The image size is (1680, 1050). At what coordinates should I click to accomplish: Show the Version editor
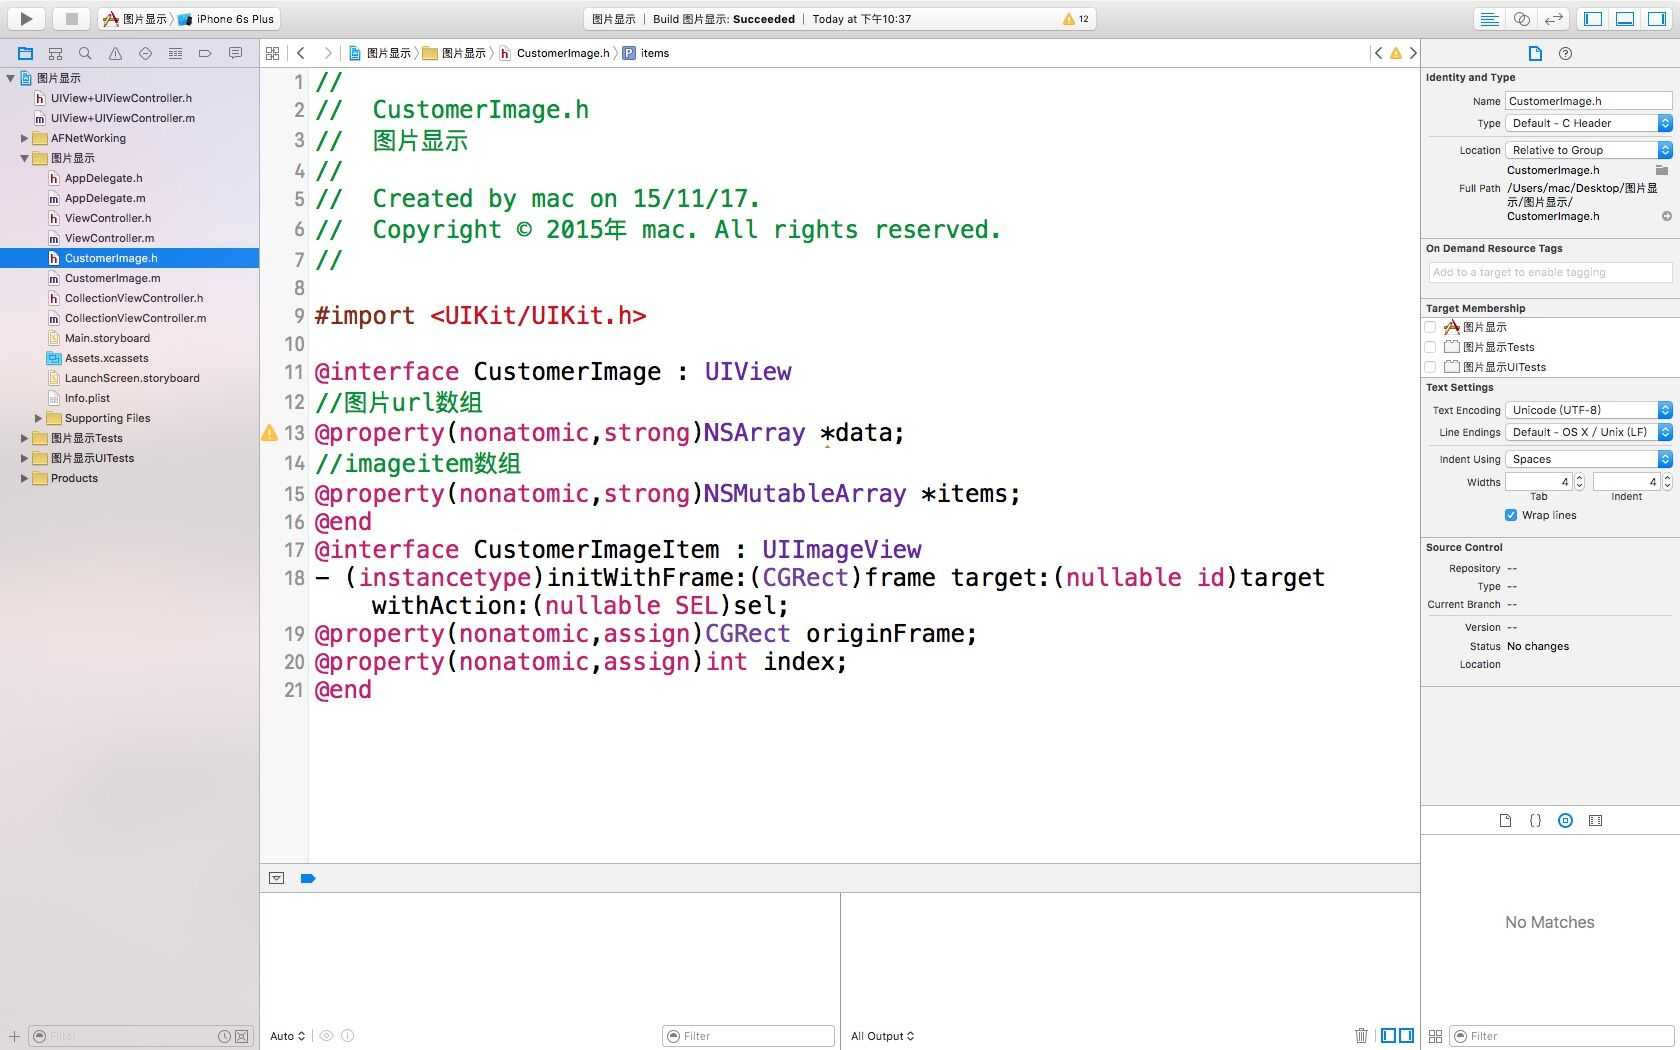pos(1553,18)
